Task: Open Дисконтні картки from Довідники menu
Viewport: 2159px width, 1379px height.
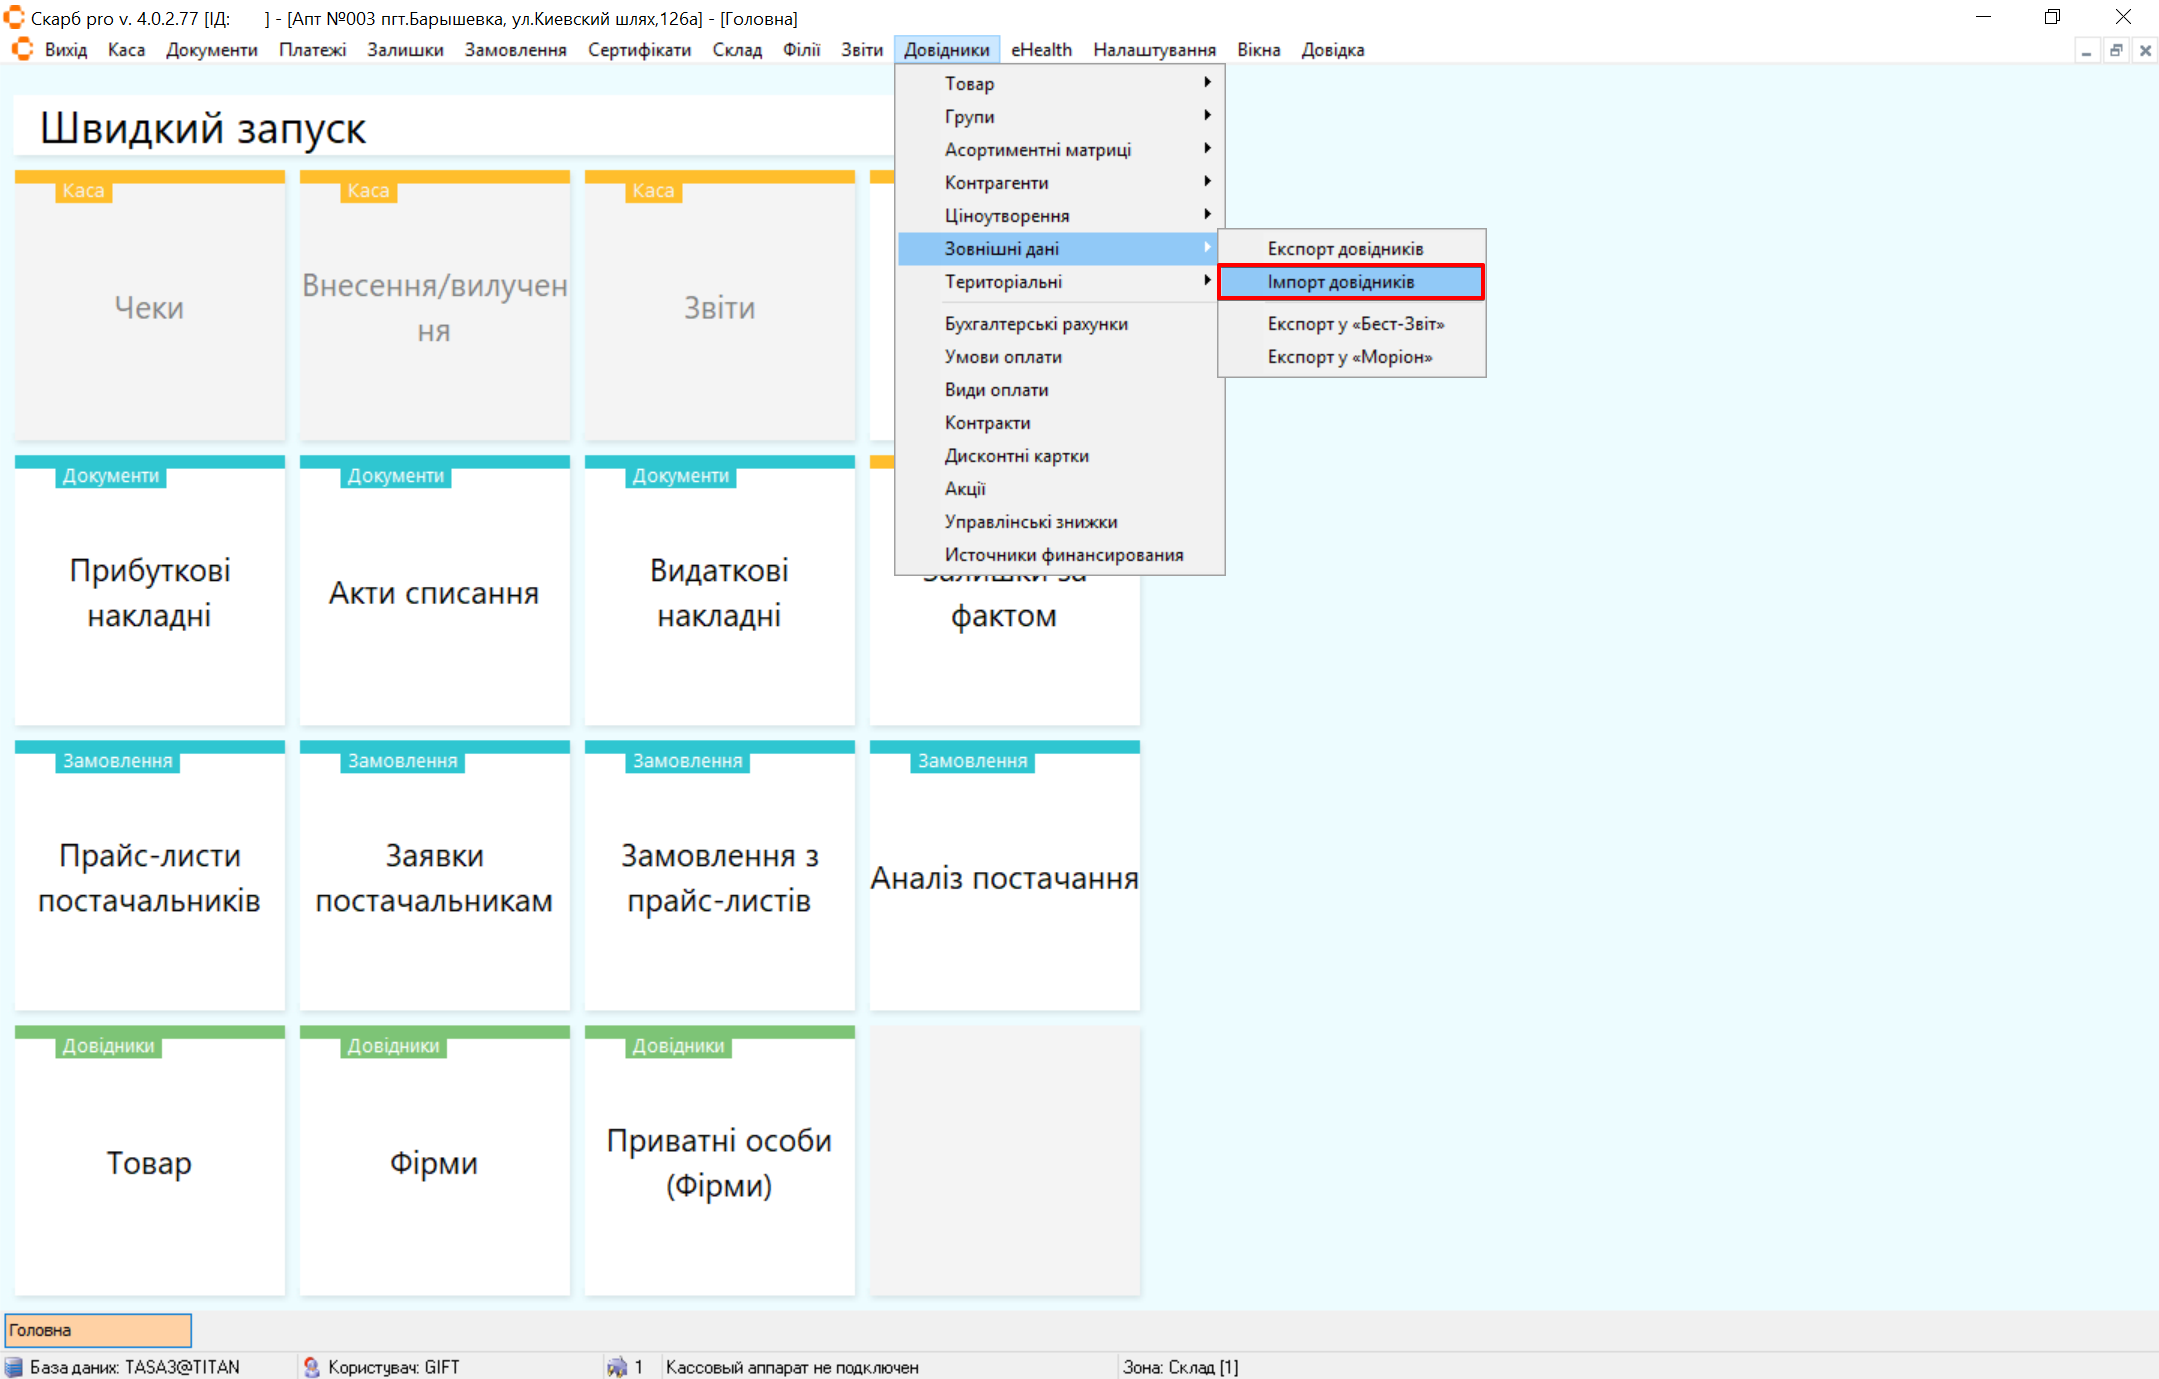Action: 1016,456
